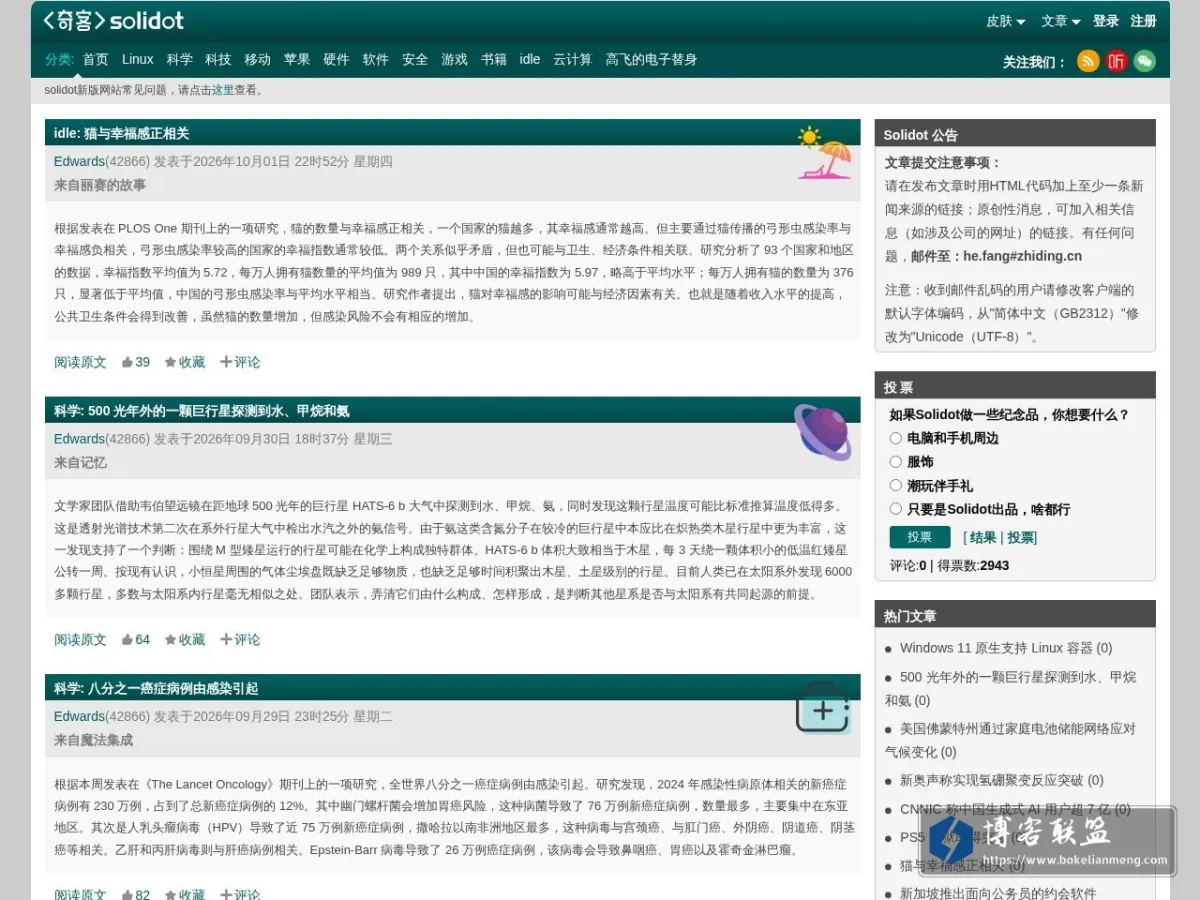1200x900 pixels.
Task: Open hot article 美国佛蒙特州通过家庭电池储能网络
Action: coord(1010,740)
